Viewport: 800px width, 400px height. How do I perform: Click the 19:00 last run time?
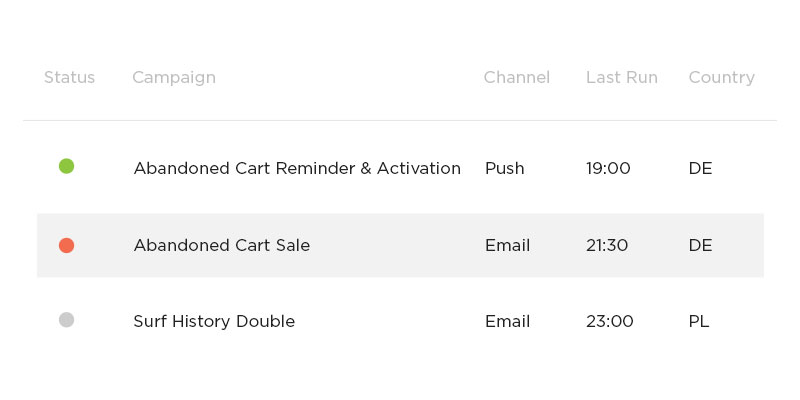[608, 169]
